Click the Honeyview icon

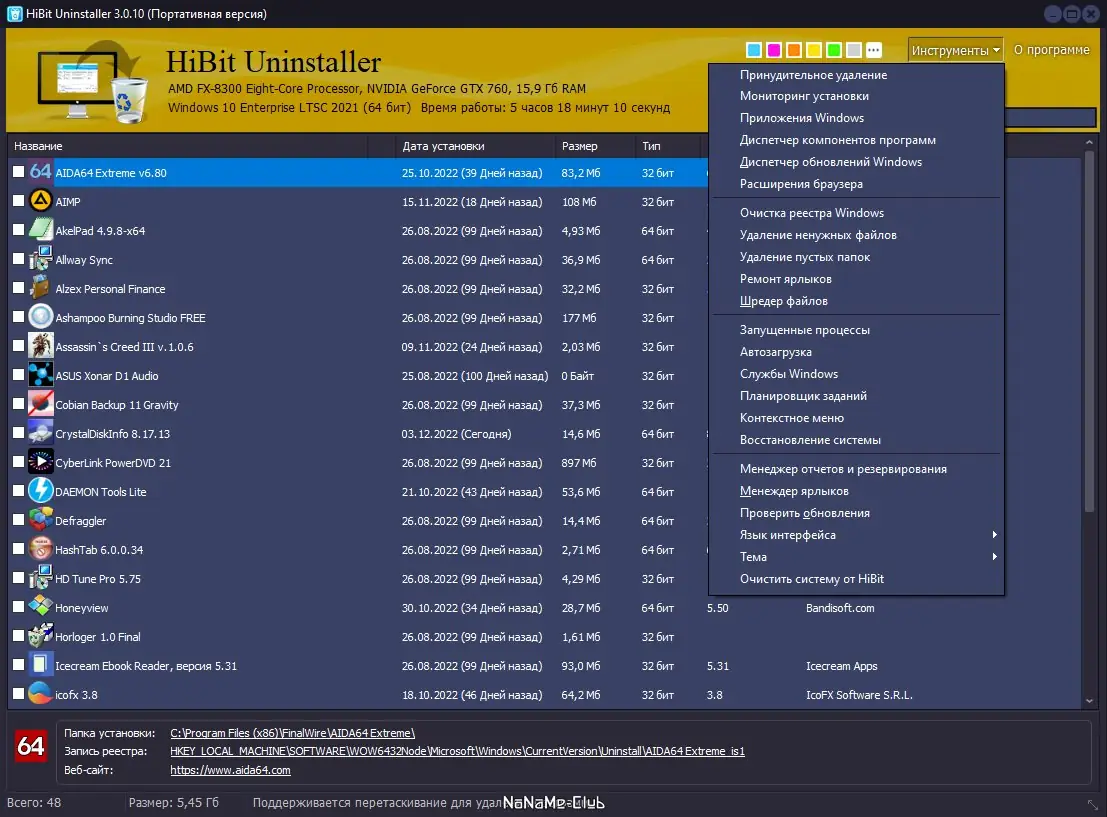40,607
